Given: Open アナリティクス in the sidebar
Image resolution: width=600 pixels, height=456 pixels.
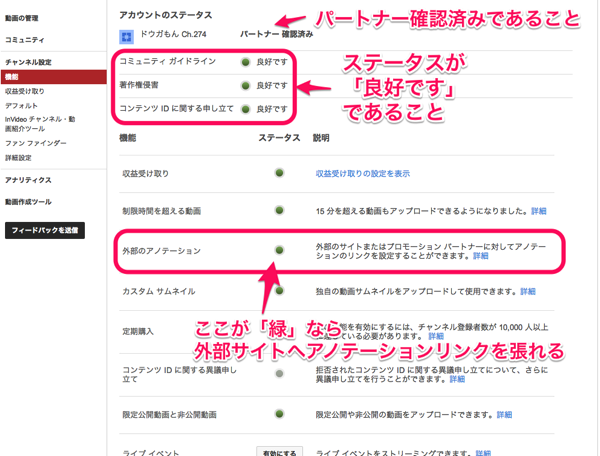Looking at the screenshot, I should click(28, 180).
